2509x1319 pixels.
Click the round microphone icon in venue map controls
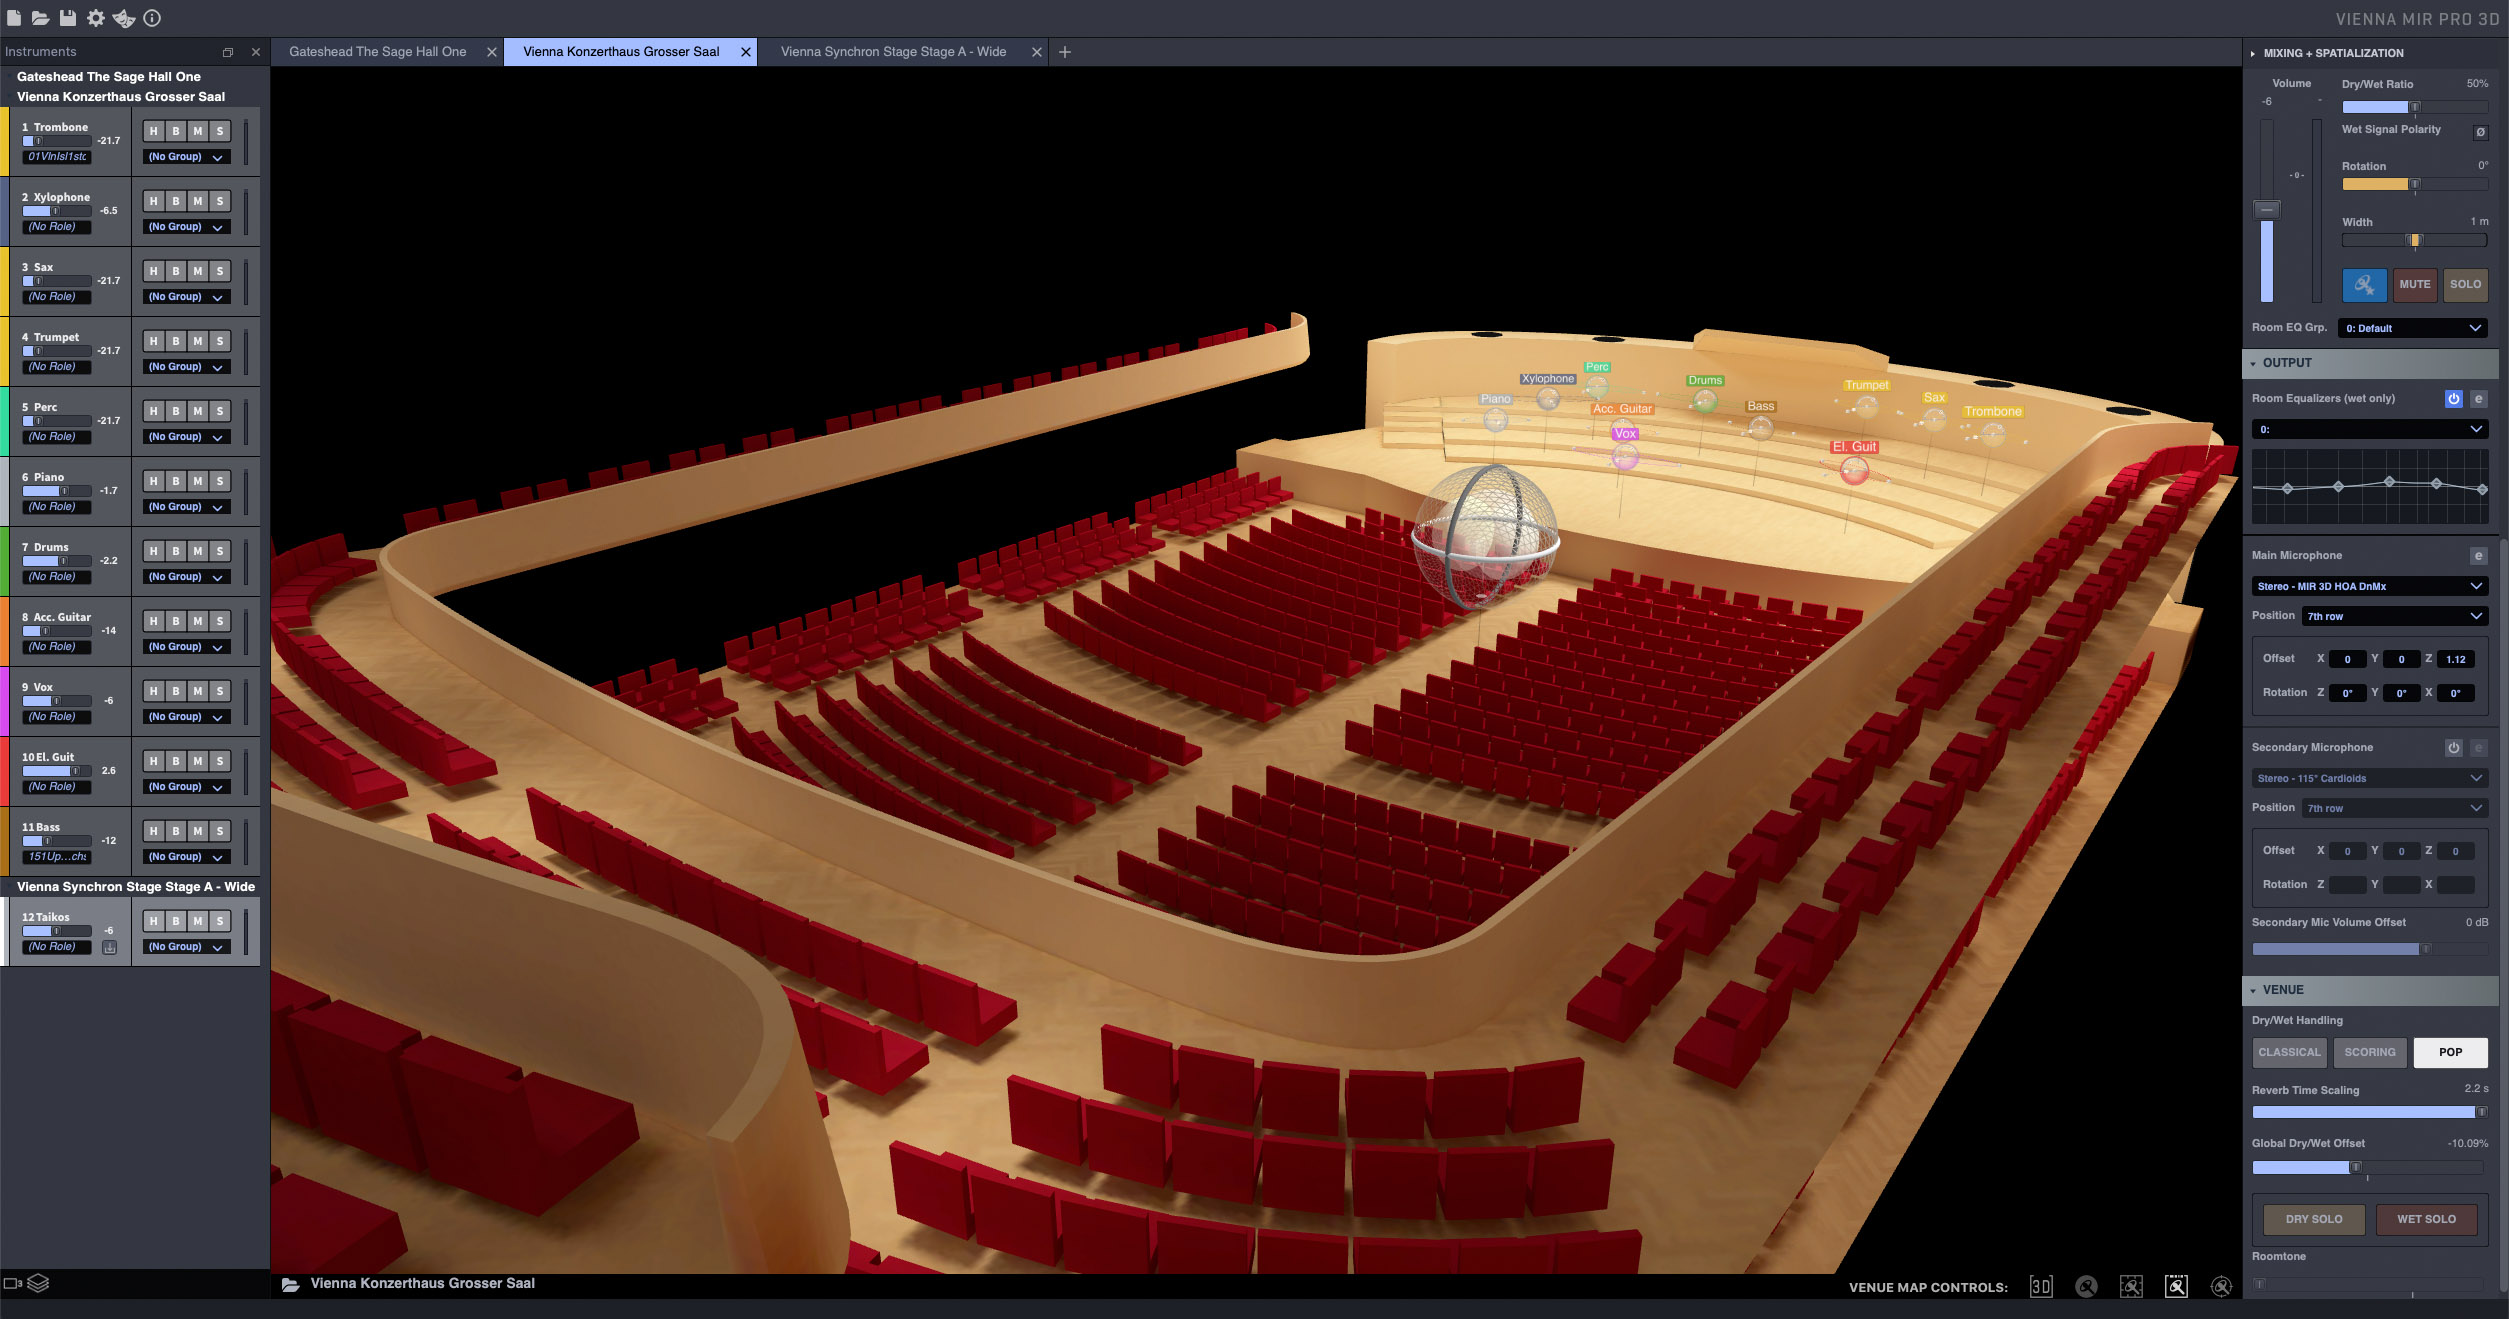(x=2086, y=1286)
